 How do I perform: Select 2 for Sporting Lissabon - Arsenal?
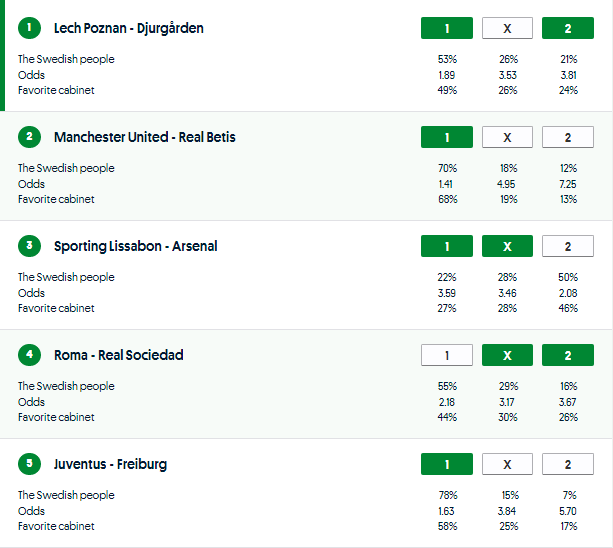567,246
